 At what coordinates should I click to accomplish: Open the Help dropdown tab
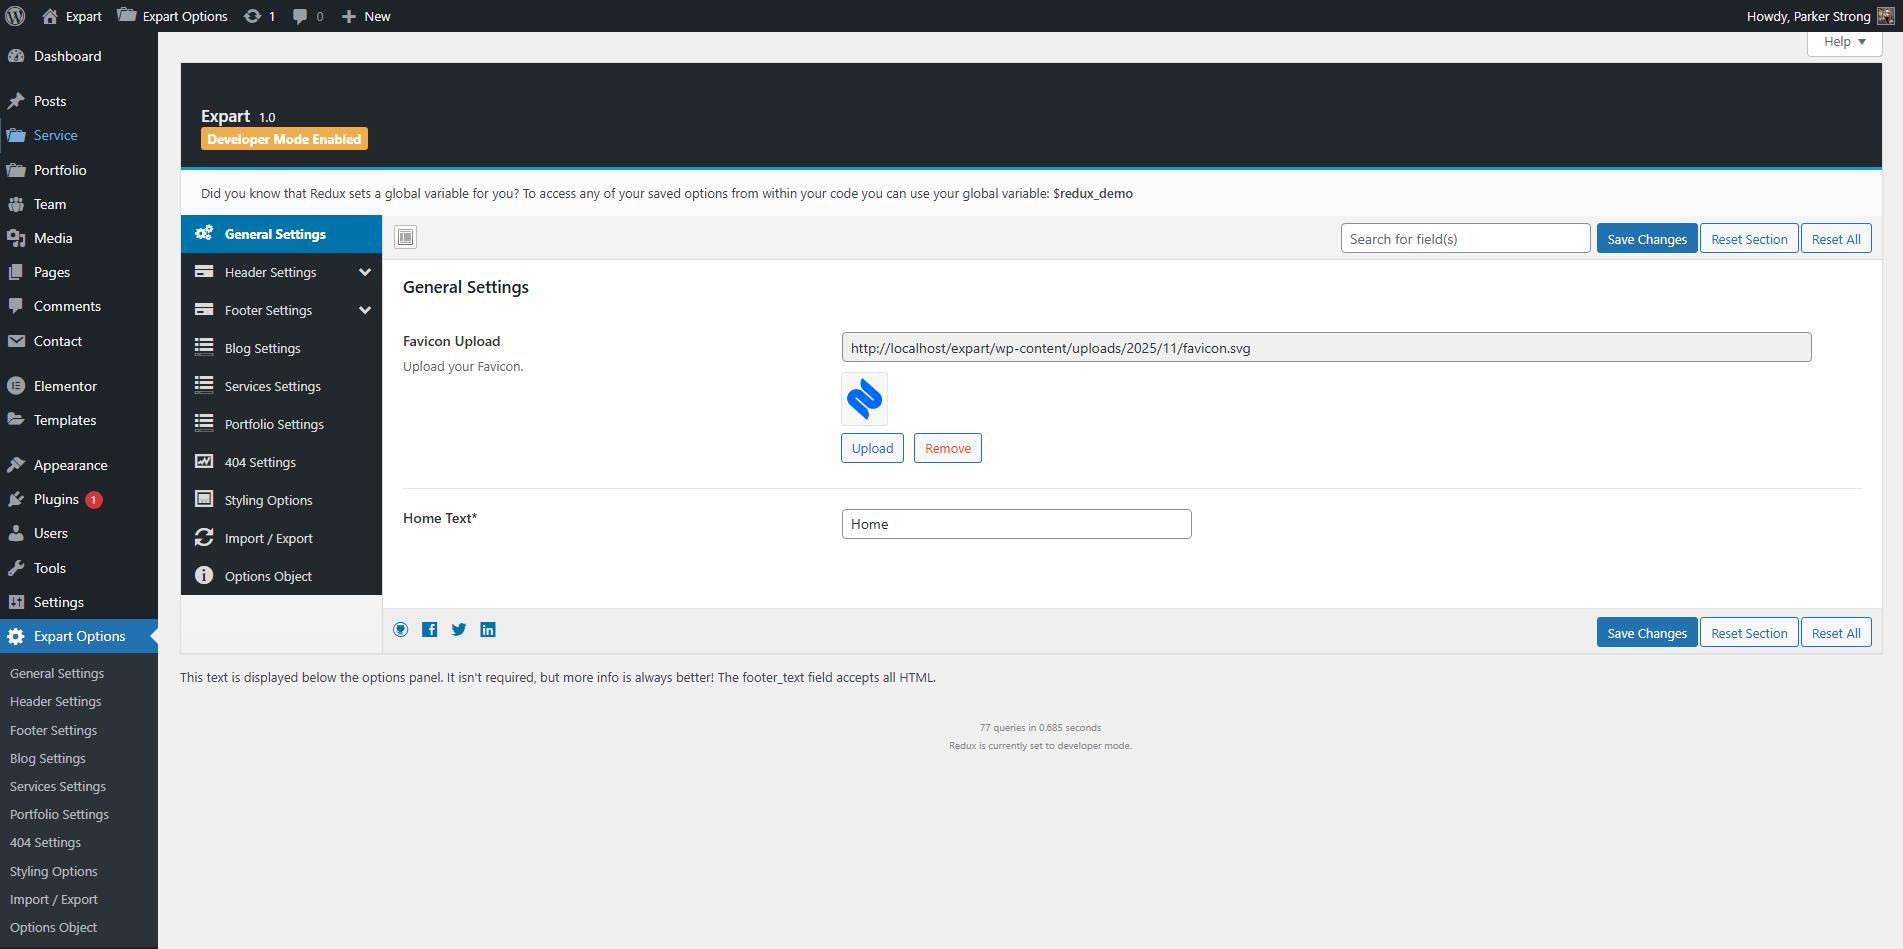[x=1844, y=42]
